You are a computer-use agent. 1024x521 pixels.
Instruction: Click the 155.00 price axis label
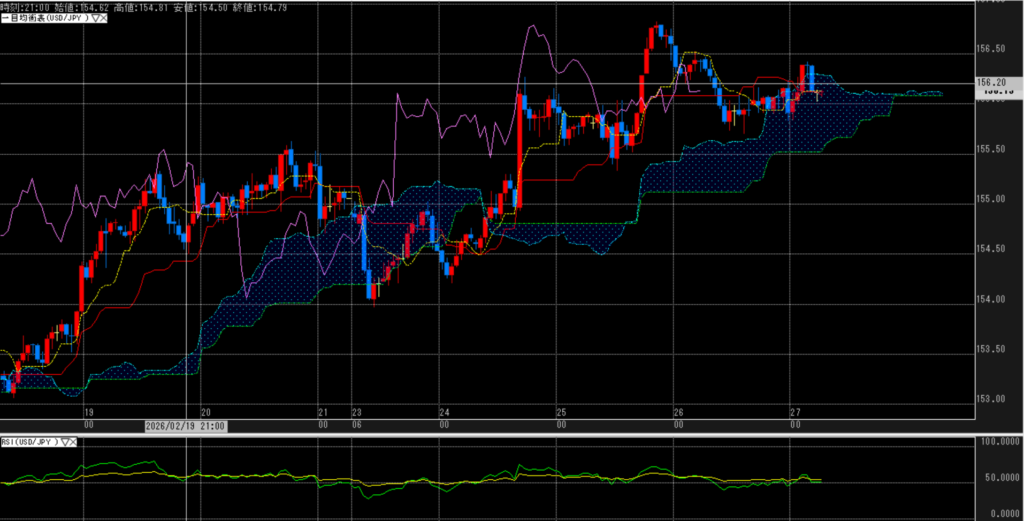(990, 199)
